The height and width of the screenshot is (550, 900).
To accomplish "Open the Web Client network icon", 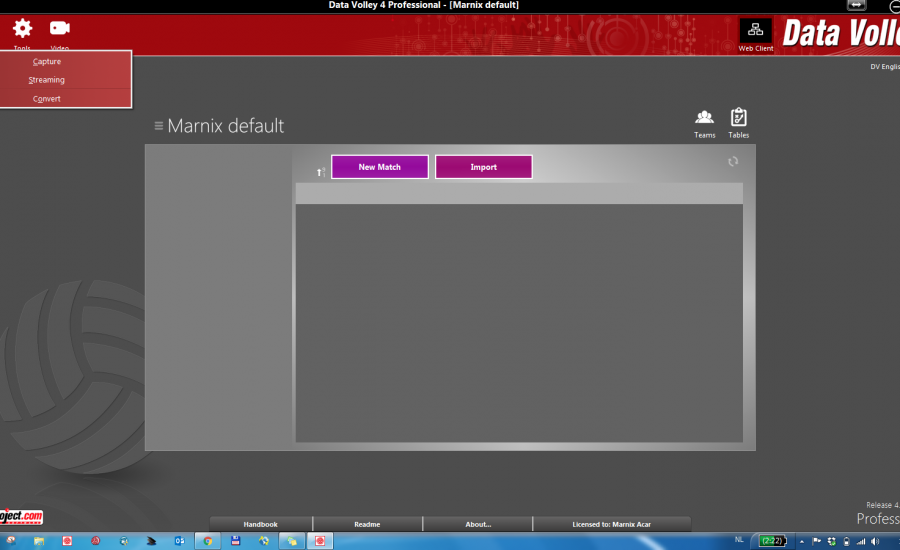I will [755, 29].
